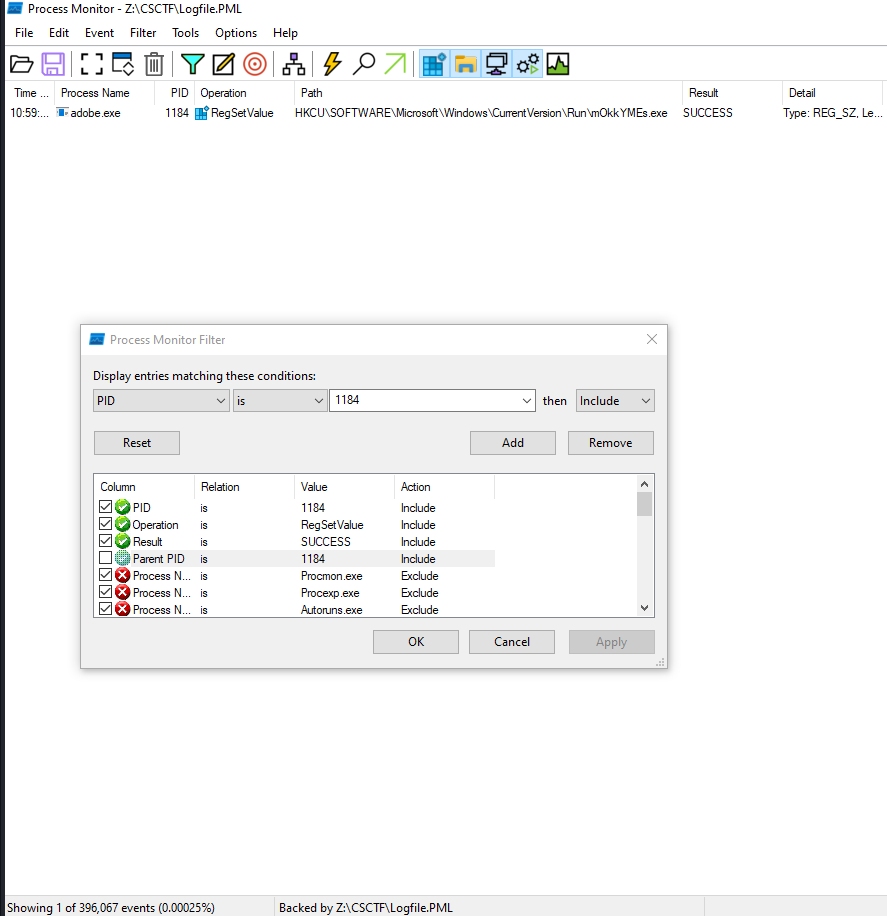Open Filter via the funnel icon
Viewport: 887px width, 916px height.
(192, 65)
